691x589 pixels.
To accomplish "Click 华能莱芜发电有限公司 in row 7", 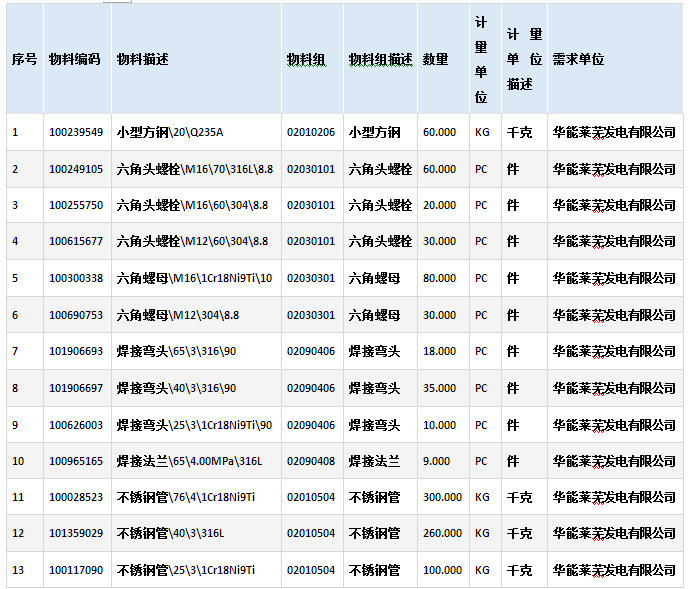I will click(614, 352).
